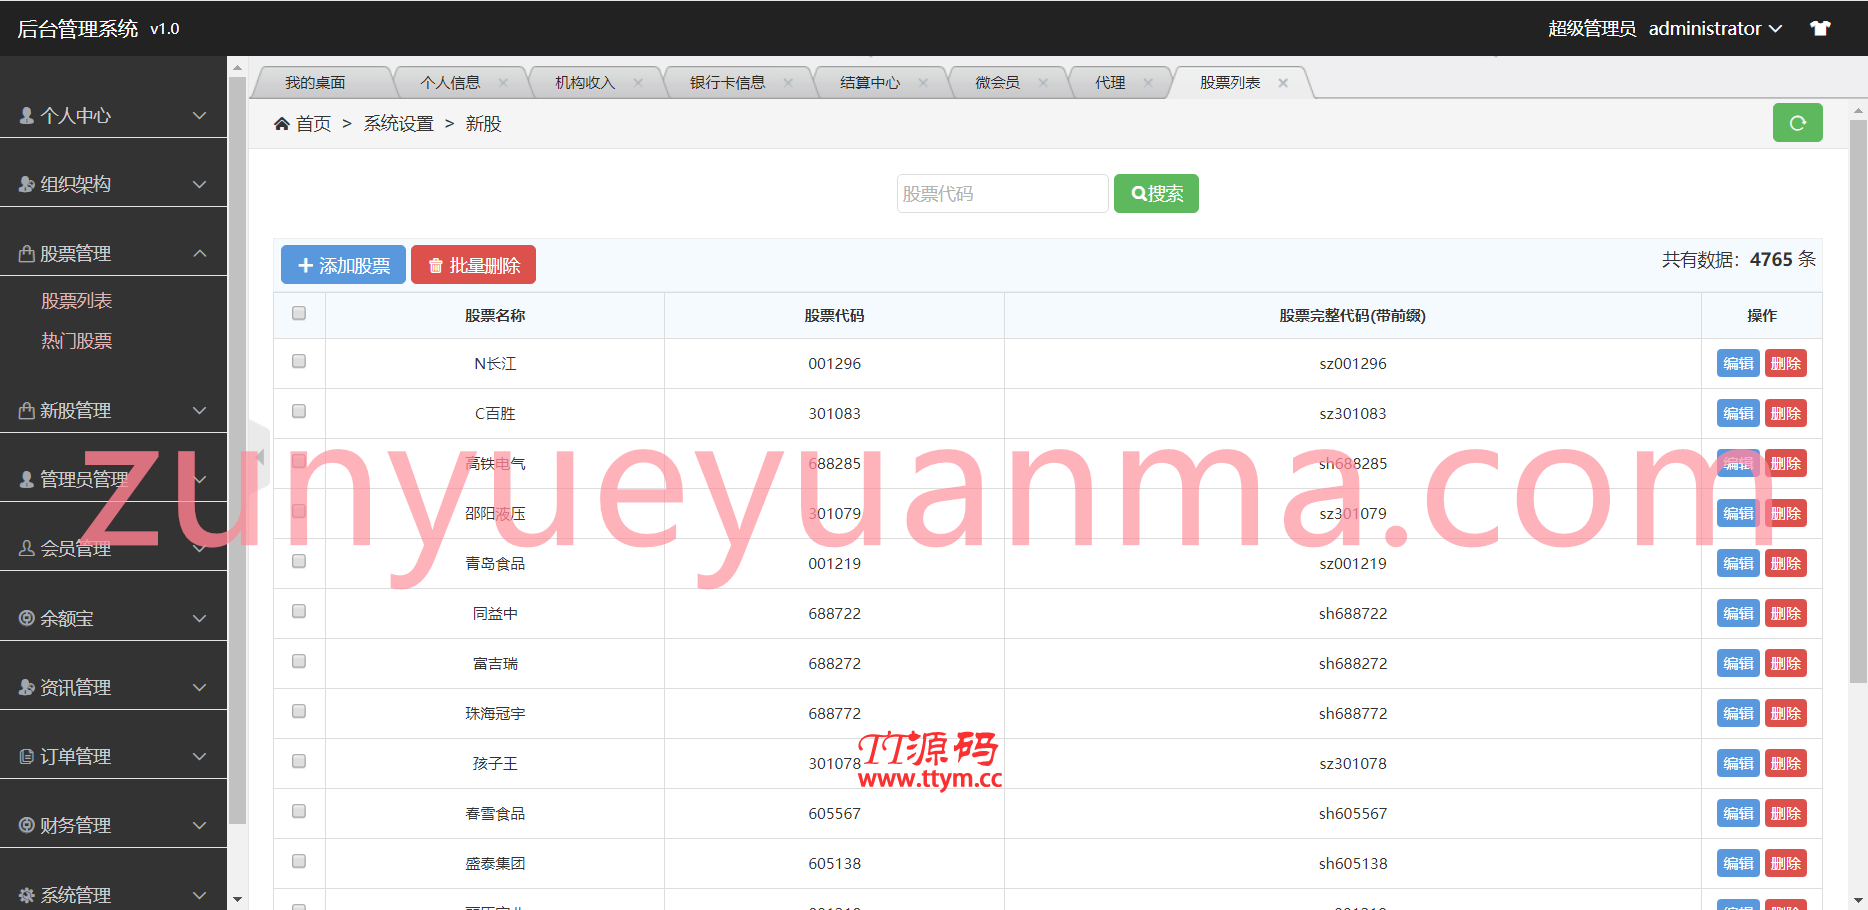Click the 资讯管理 sidebar icon
The width and height of the screenshot is (1868, 910).
(x=27, y=688)
